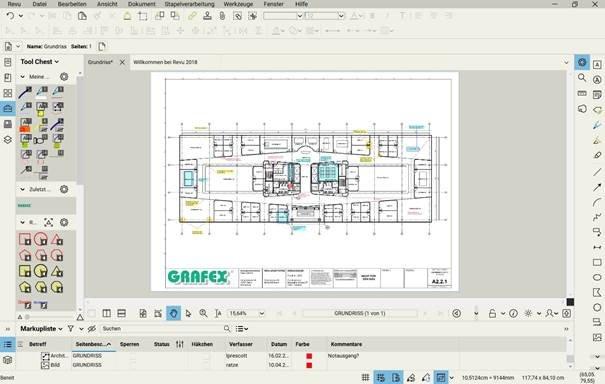Select the Pan hand tool
This screenshot has width=605, height=384.
click(173, 313)
